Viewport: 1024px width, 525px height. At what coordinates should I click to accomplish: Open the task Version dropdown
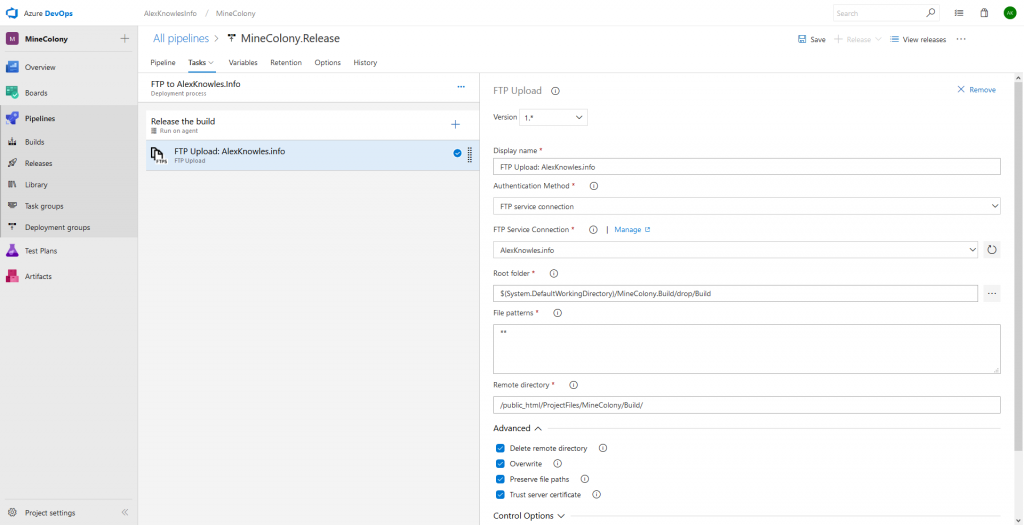[553, 117]
